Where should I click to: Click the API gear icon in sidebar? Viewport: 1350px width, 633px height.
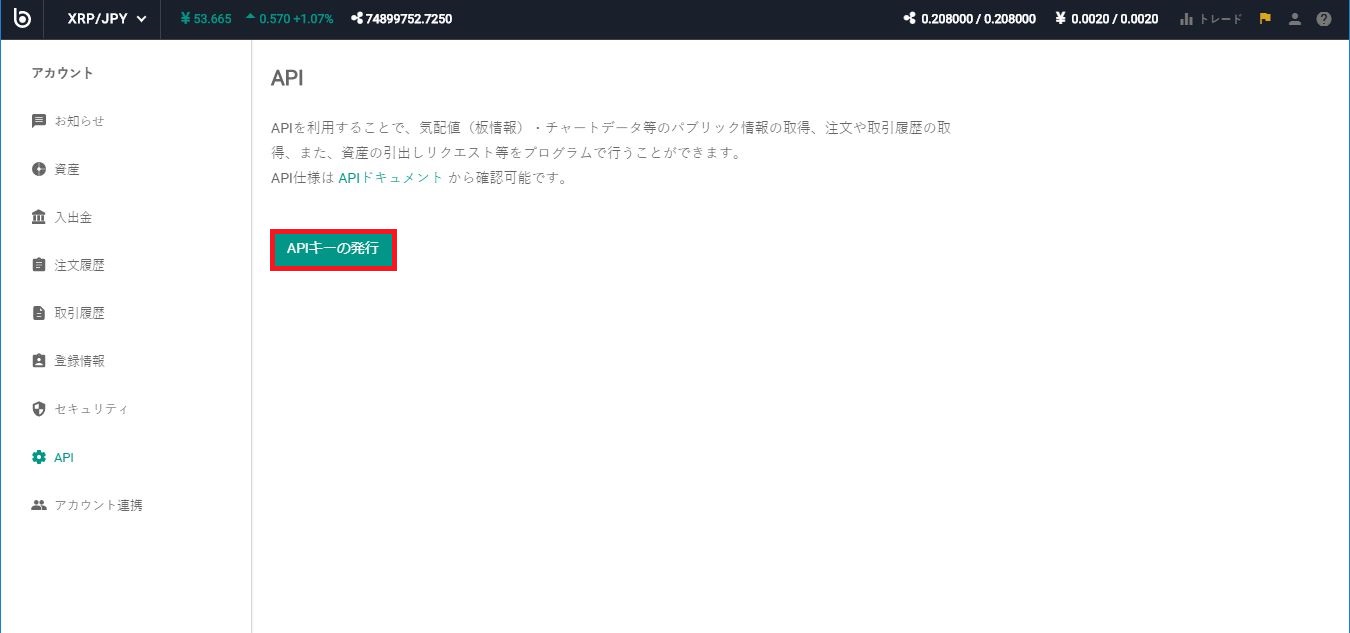pos(38,456)
